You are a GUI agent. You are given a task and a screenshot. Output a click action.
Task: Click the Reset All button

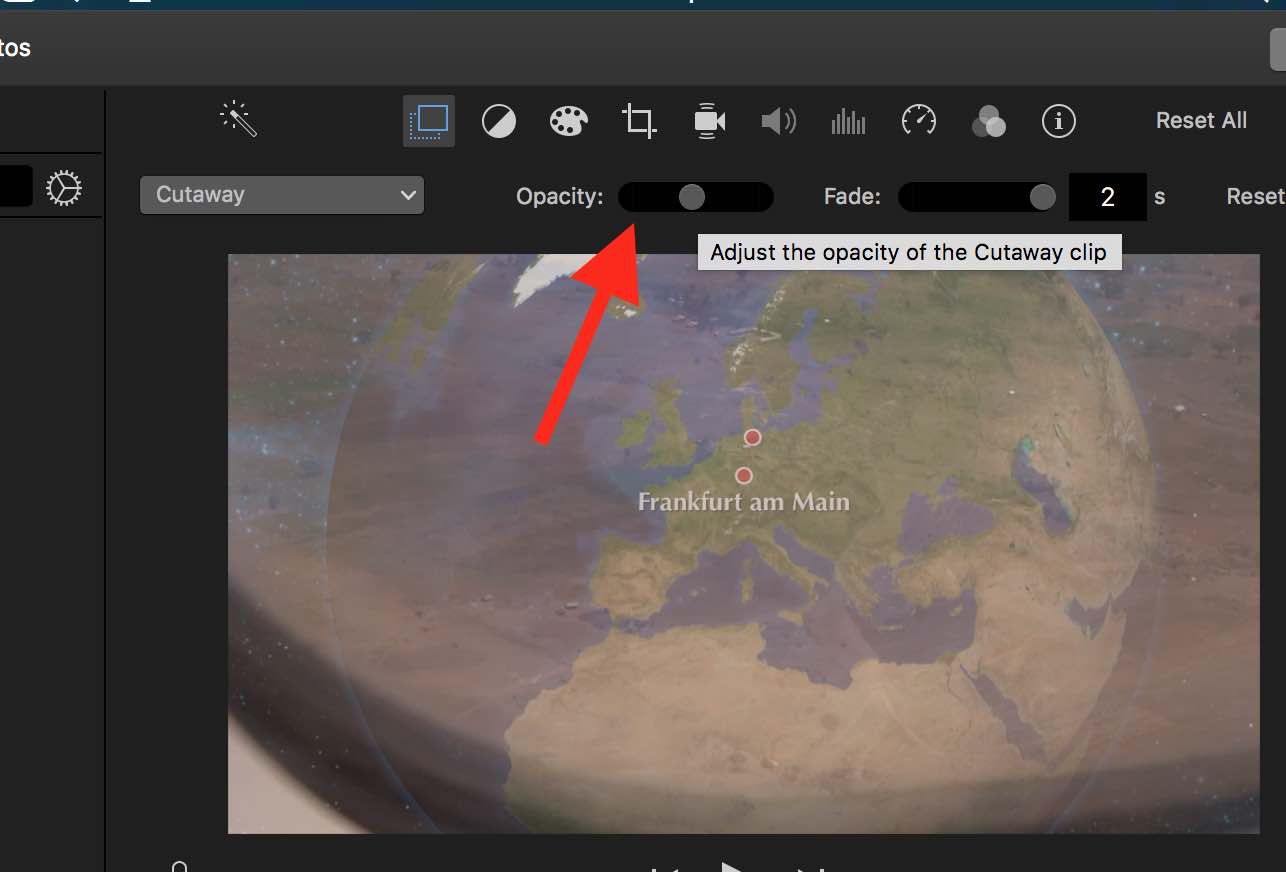1201,121
